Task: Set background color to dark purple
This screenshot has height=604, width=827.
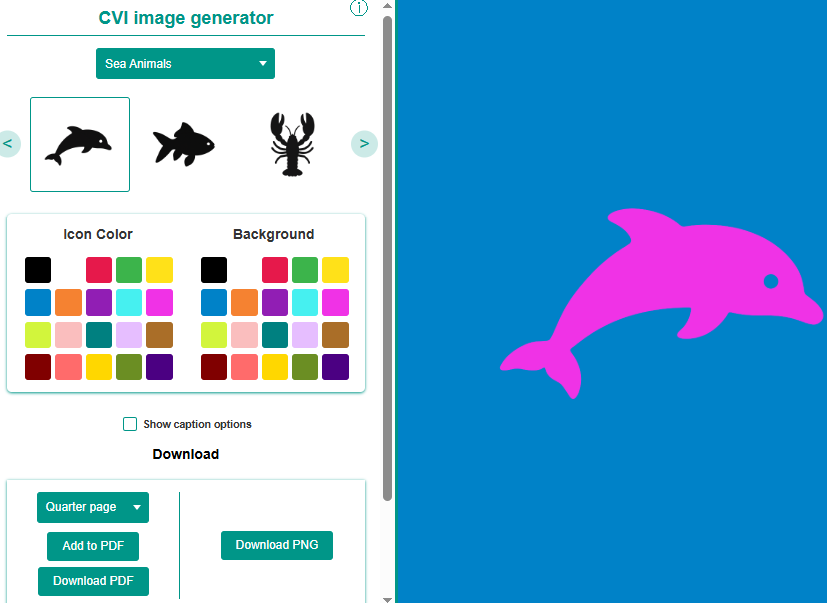Action: click(335, 367)
